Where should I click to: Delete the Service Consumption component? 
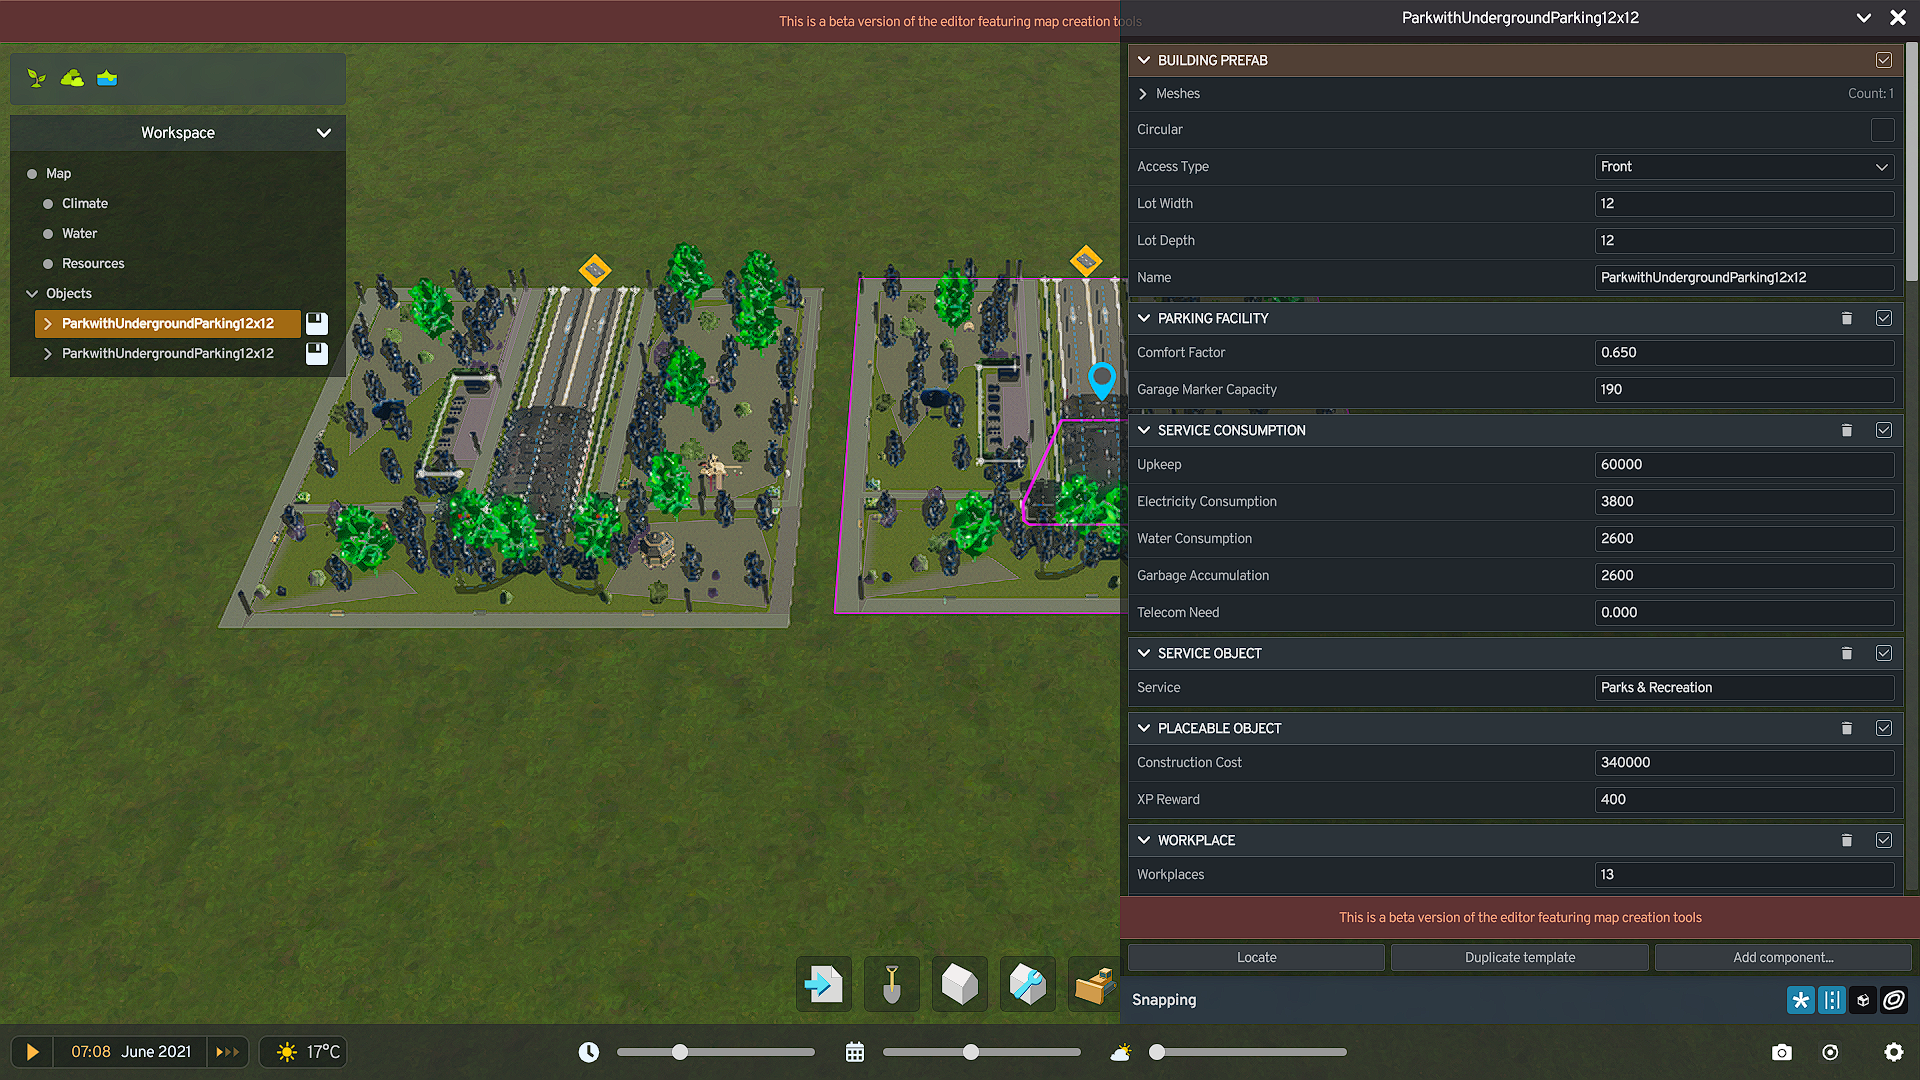pyautogui.click(x=1847, y=430)
